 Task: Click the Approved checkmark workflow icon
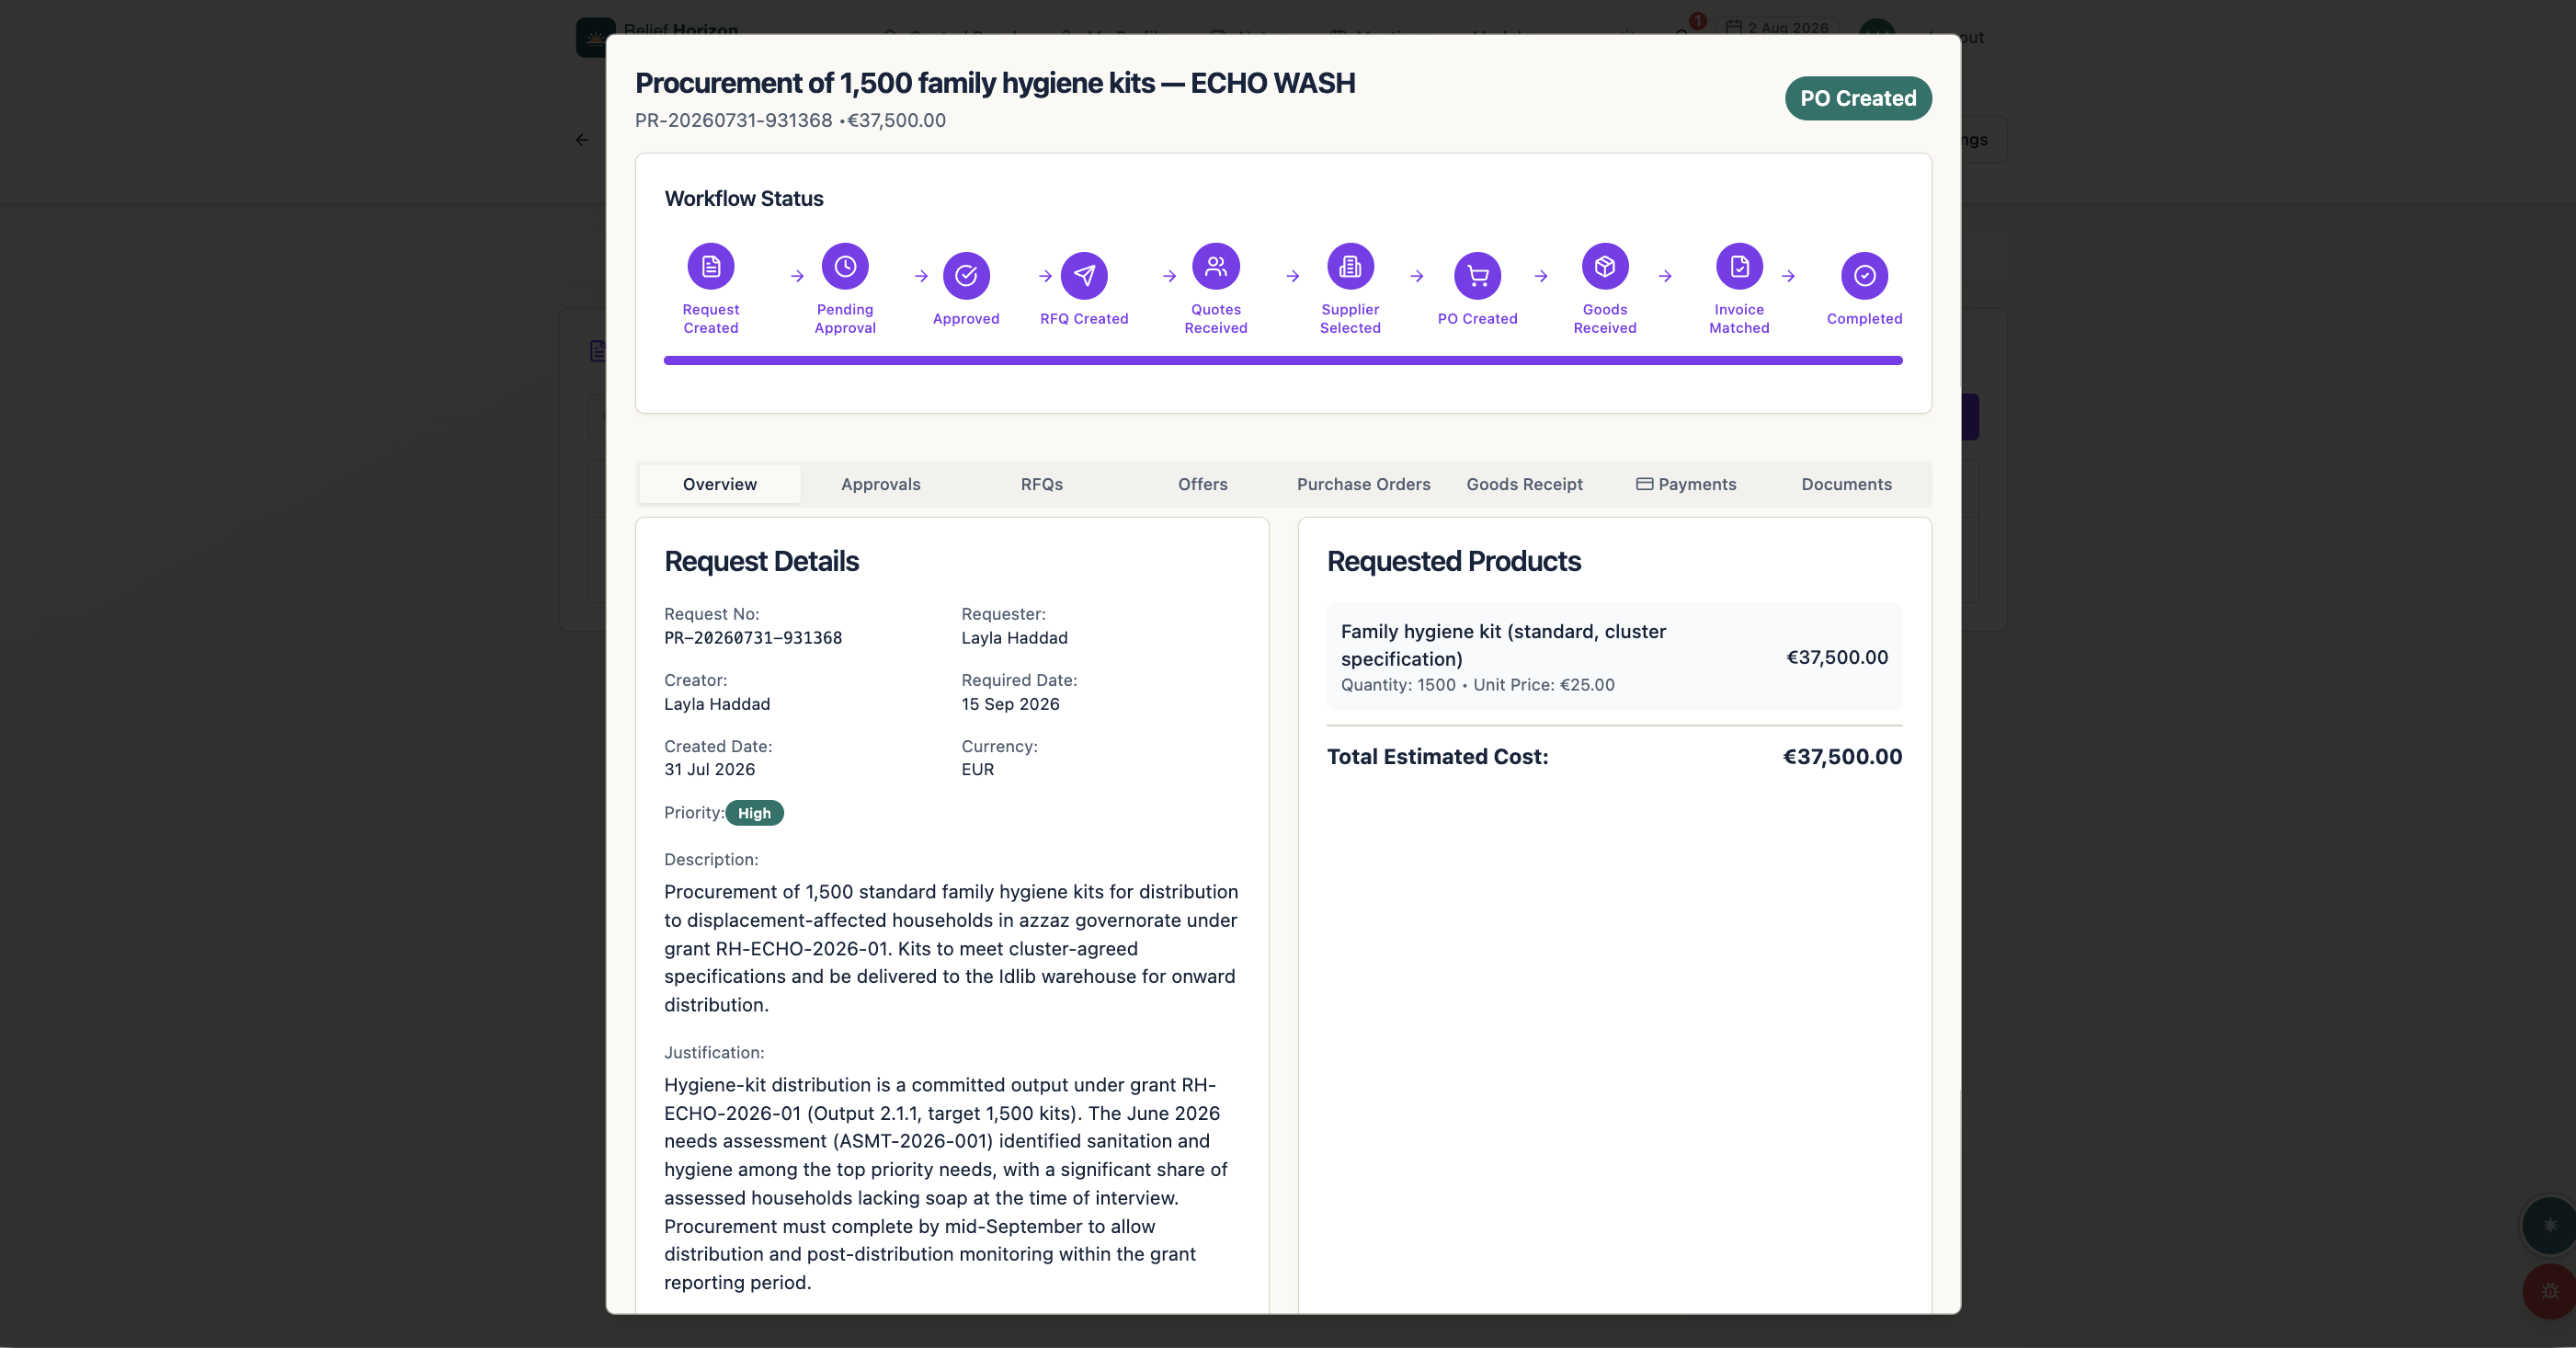[966, 275]
